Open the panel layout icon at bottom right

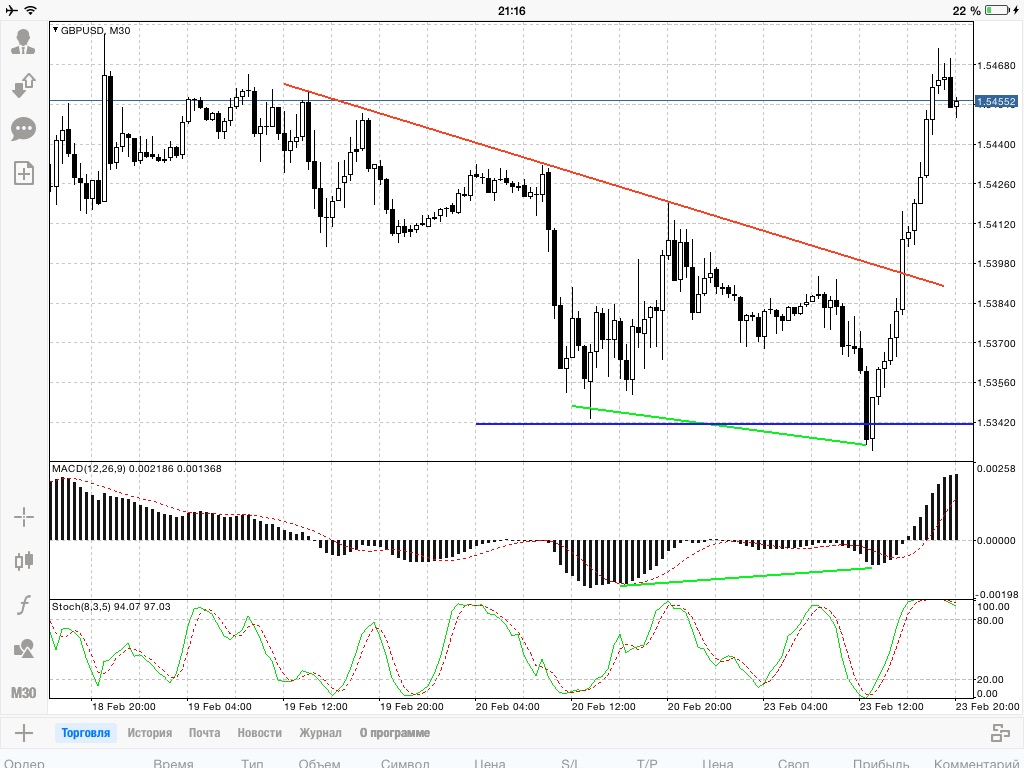(1000, 733)
